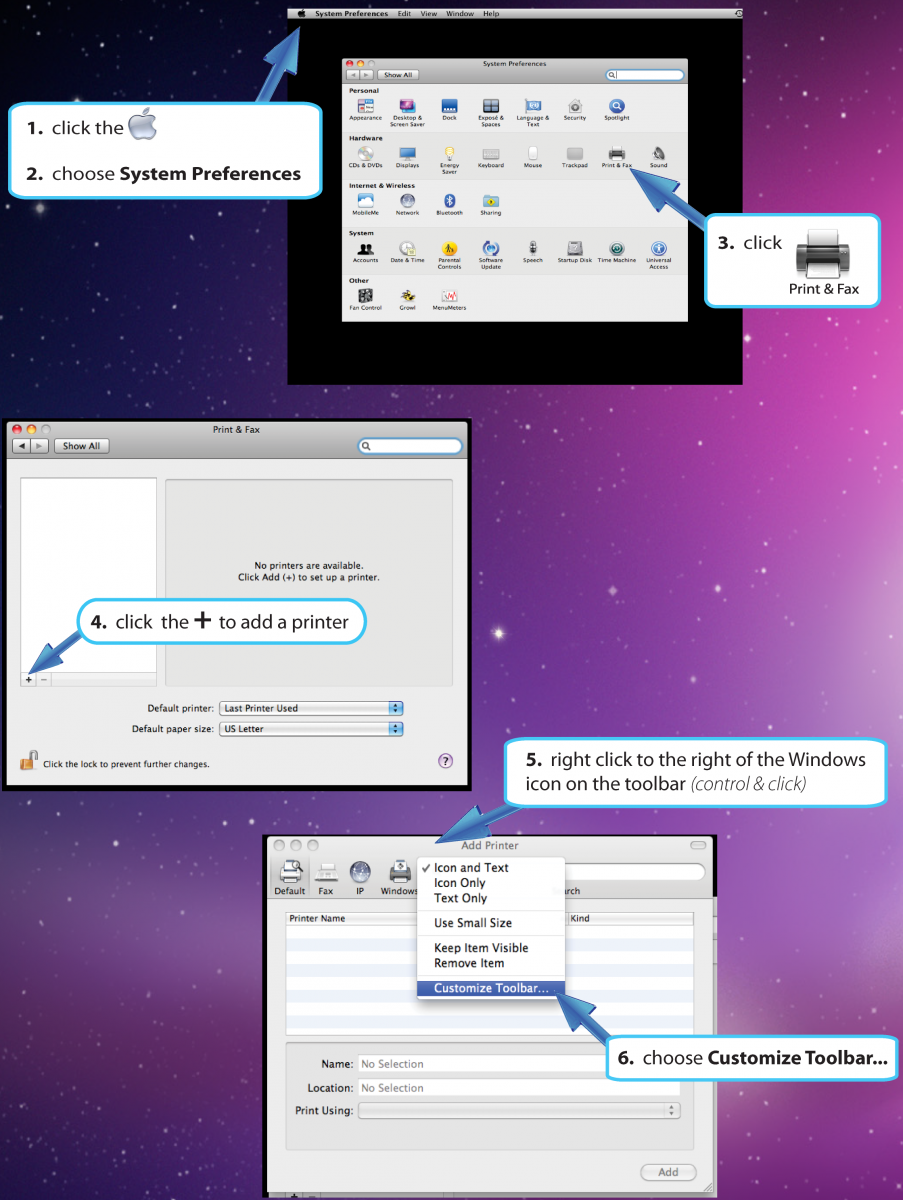Open the Accounts preference pane
The width and height of the screenshot is (903, 1200).
coord(366,252)
